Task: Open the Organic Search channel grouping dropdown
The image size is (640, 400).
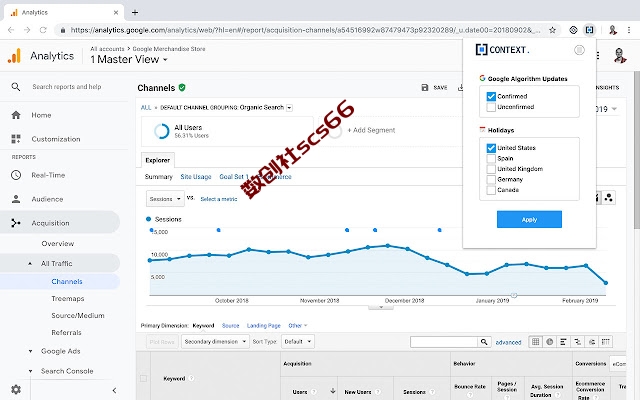Action: 289,108
